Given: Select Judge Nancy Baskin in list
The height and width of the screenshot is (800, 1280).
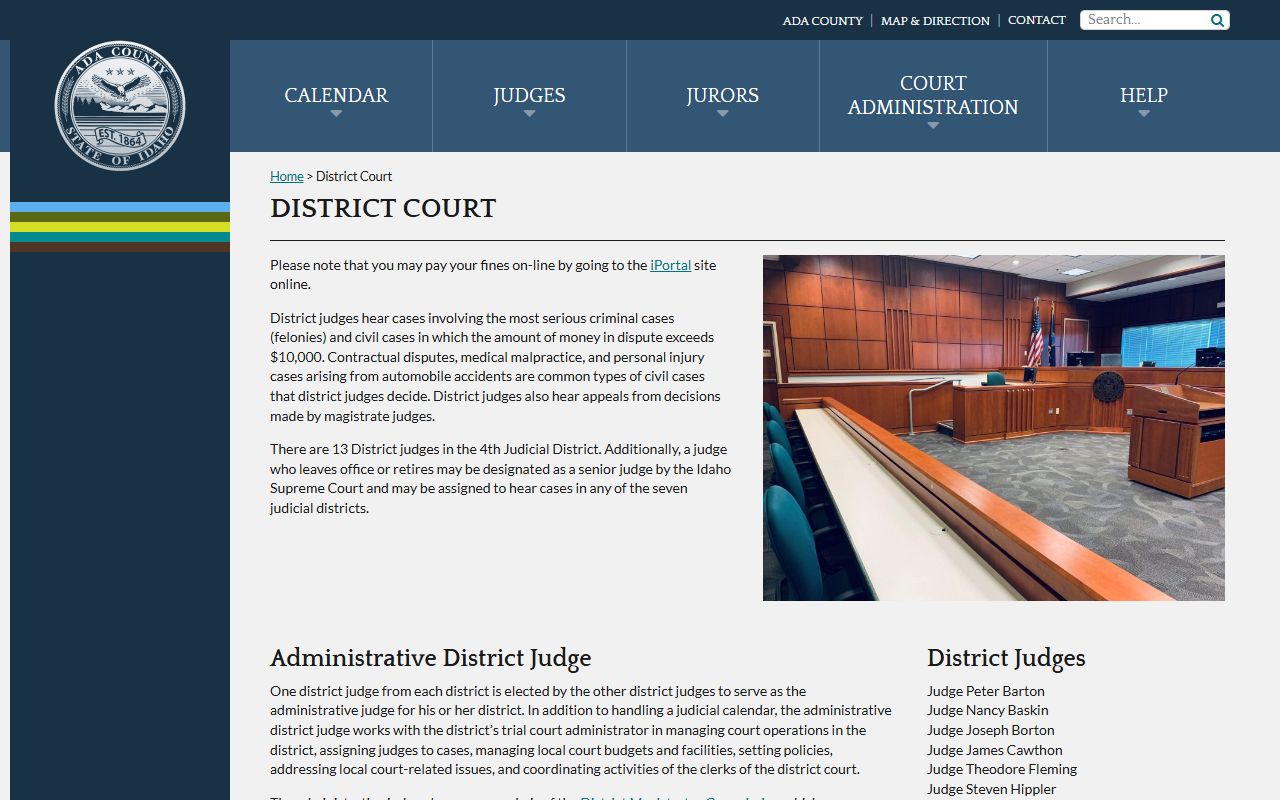Looking at the screenshot, I should [988, 710].
